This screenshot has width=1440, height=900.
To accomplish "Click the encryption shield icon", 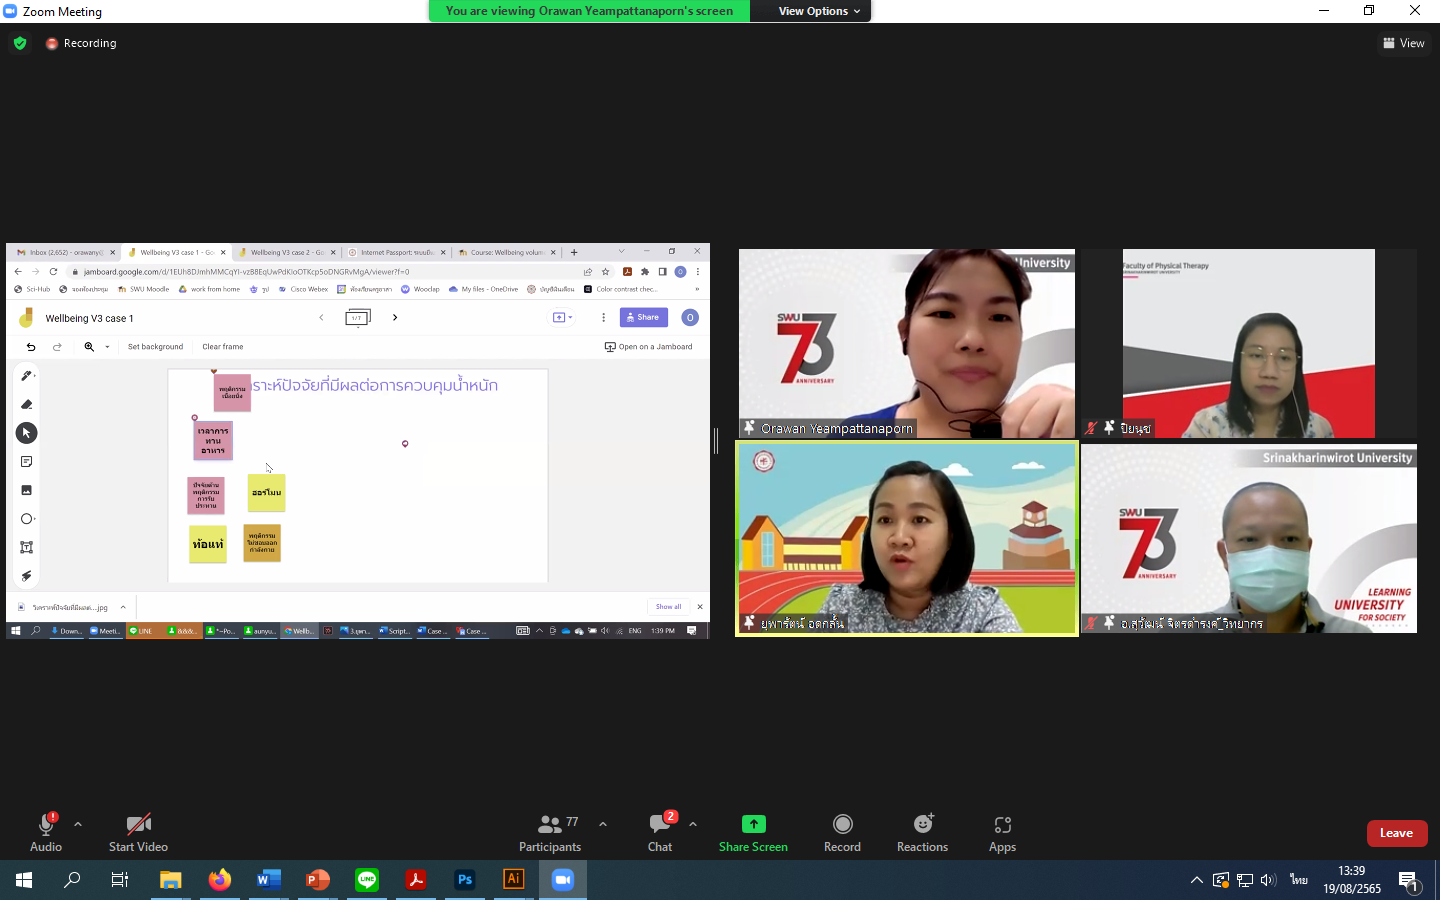I will pyautogui.click(x=20, y=43).
